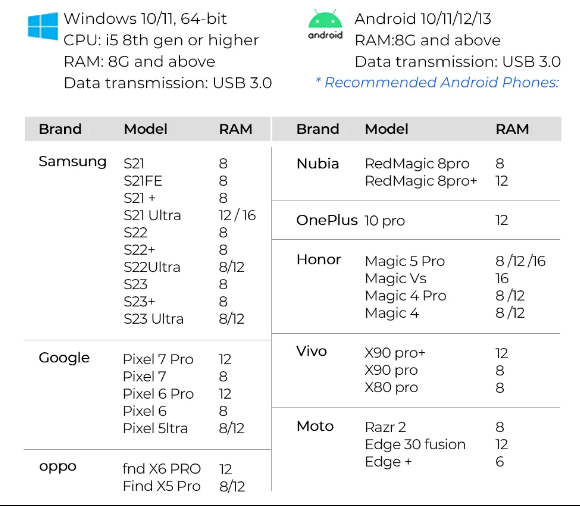
Task: Click the S23 Ultra model row
Action: click(x=184, y=319)
